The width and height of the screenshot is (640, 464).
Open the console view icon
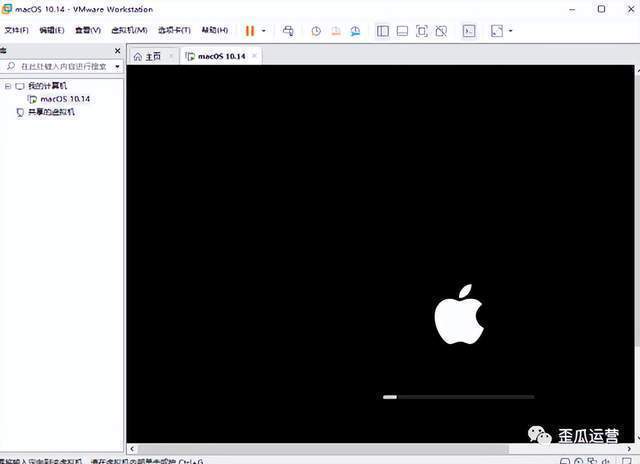pyautogui.click(x=469, y=31)
